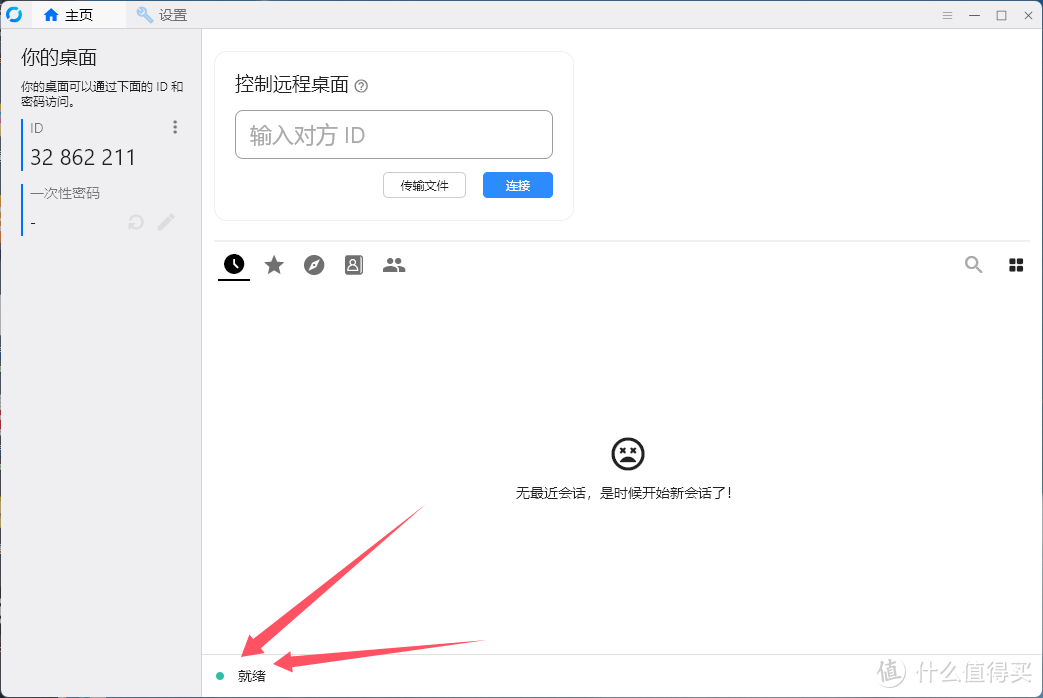Click the 传输文件 file transfer button
1043x698 pixels.
[x=424, y=185]
